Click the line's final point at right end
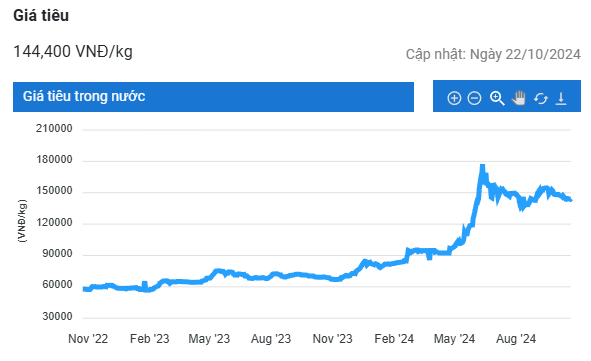591x361 pixels. (570, 200)
